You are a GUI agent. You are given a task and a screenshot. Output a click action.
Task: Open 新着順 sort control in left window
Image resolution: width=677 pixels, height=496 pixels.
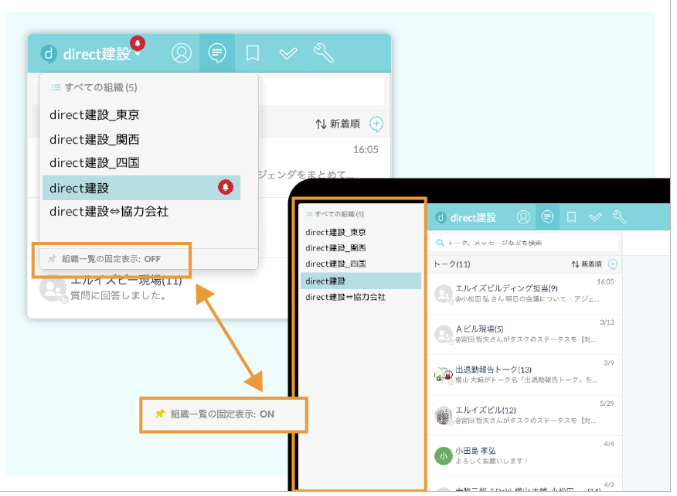338,124
